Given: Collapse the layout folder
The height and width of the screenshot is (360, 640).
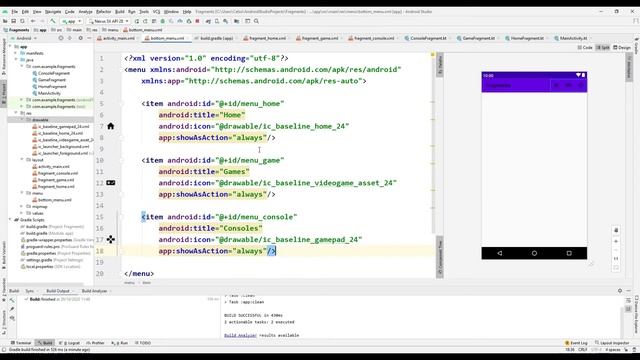Looking at the screenshot, I should pos(22,160).
